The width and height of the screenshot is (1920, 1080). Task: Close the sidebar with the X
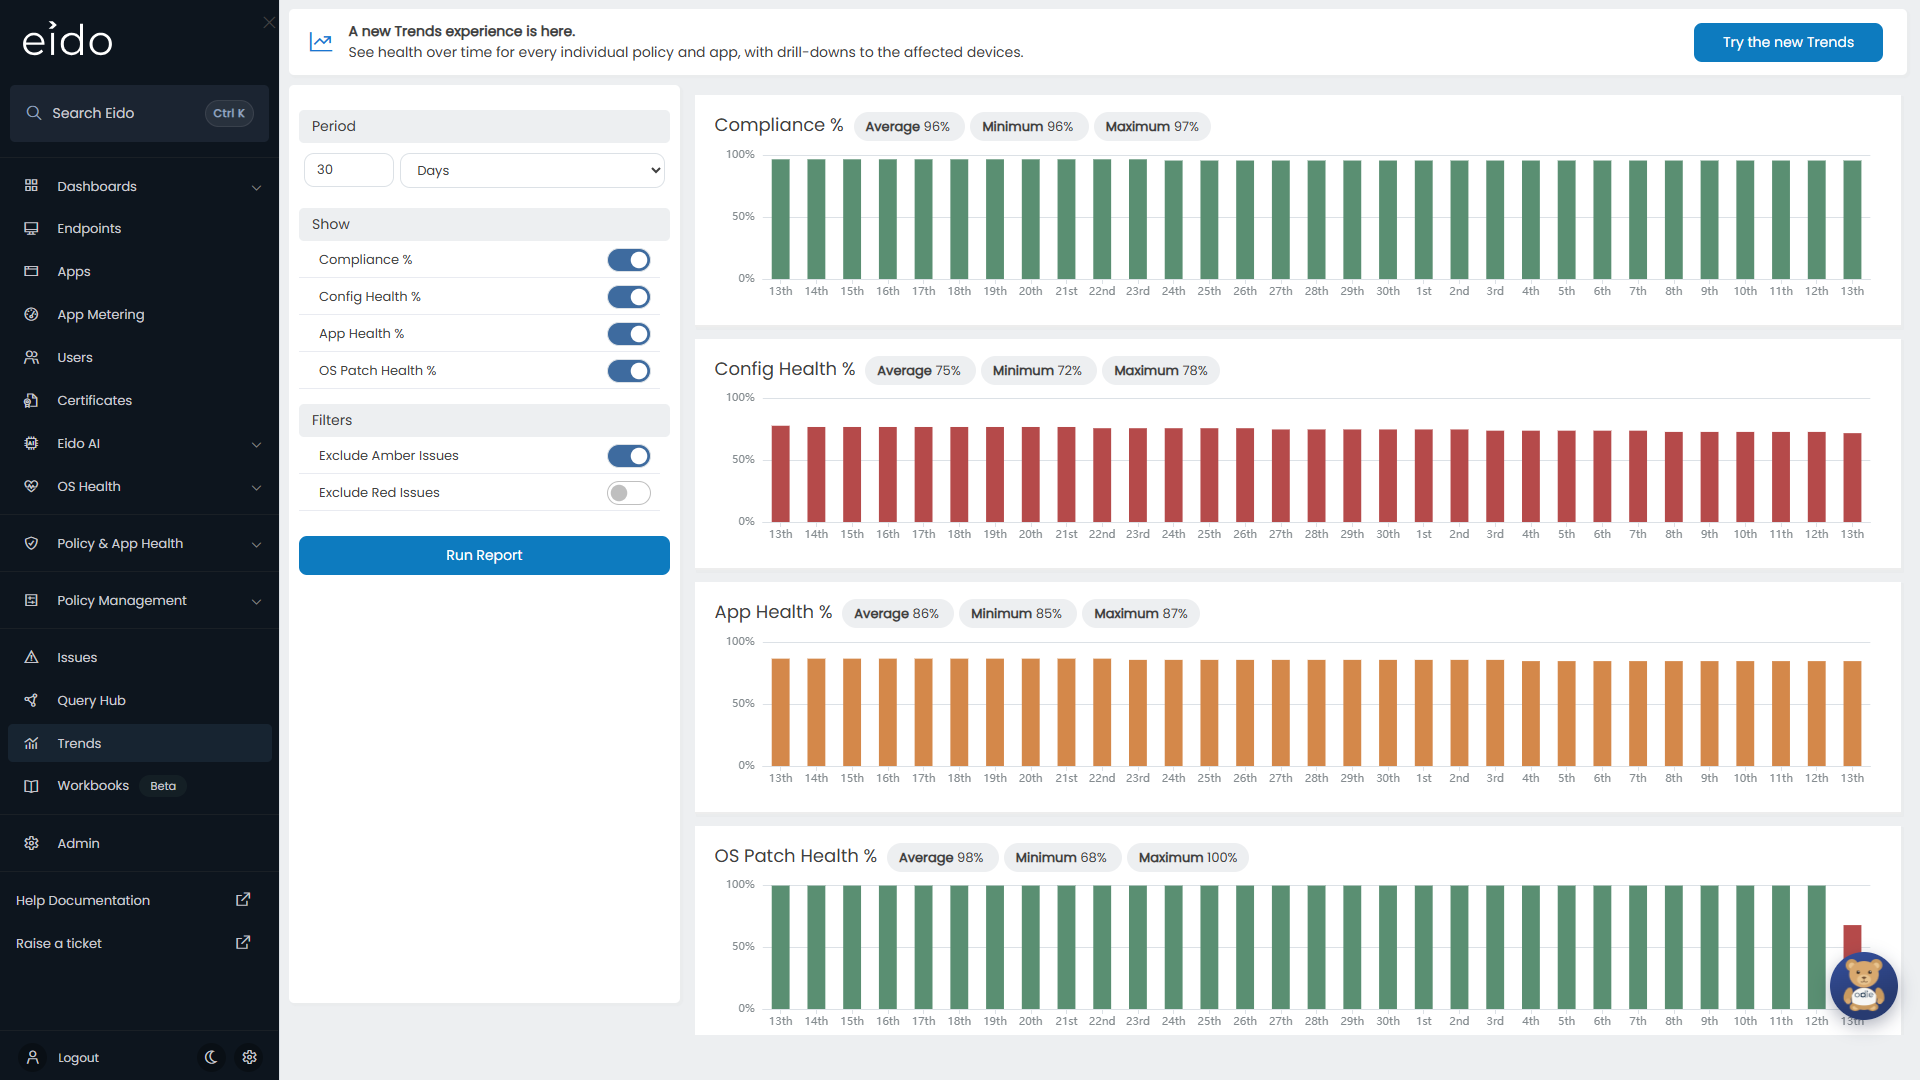pos(269,22)
